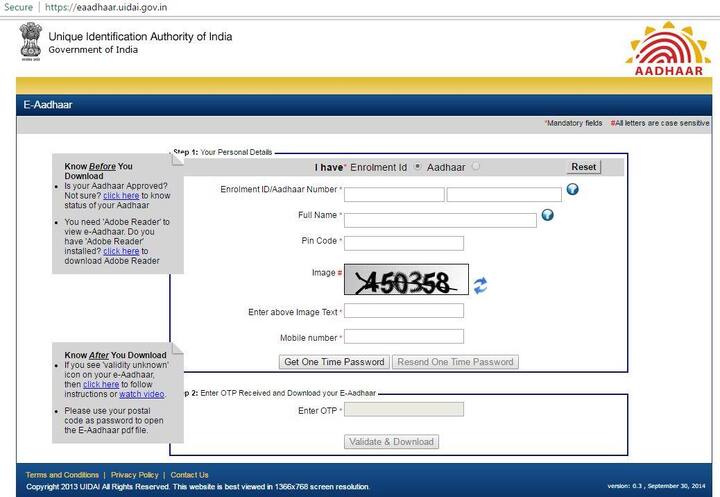
Task: Click the Government of India emblem
Action: point(31,41)
